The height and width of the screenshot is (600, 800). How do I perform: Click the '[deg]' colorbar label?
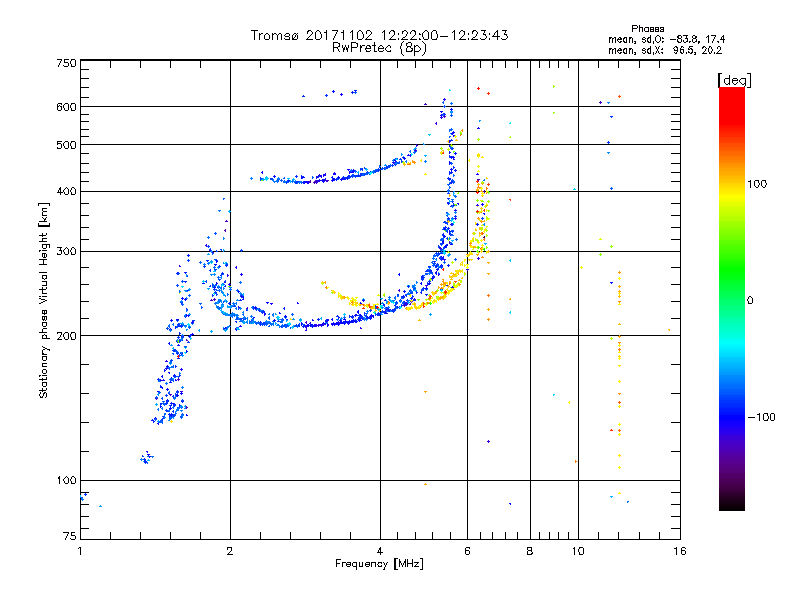pyautogui.click(x=734, y=80)
